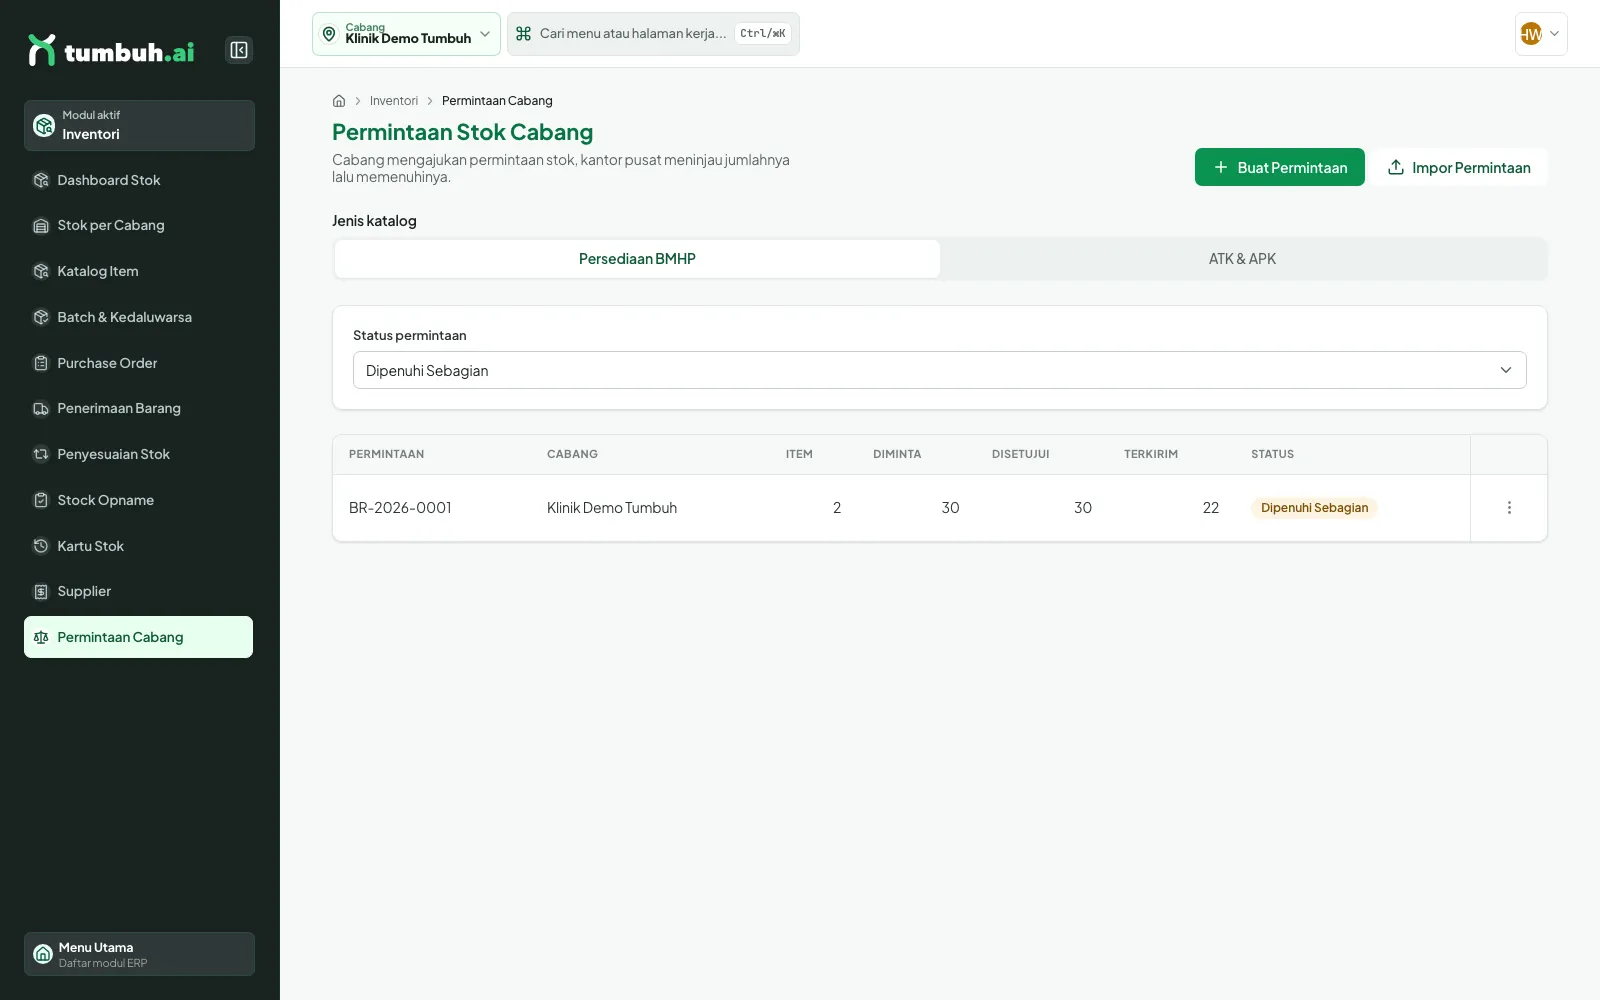This screenshot has height=1000, width=1600.
Task: Click the Batch & Kedaluwarsa sidebar icon
Action: click(41, 317)
